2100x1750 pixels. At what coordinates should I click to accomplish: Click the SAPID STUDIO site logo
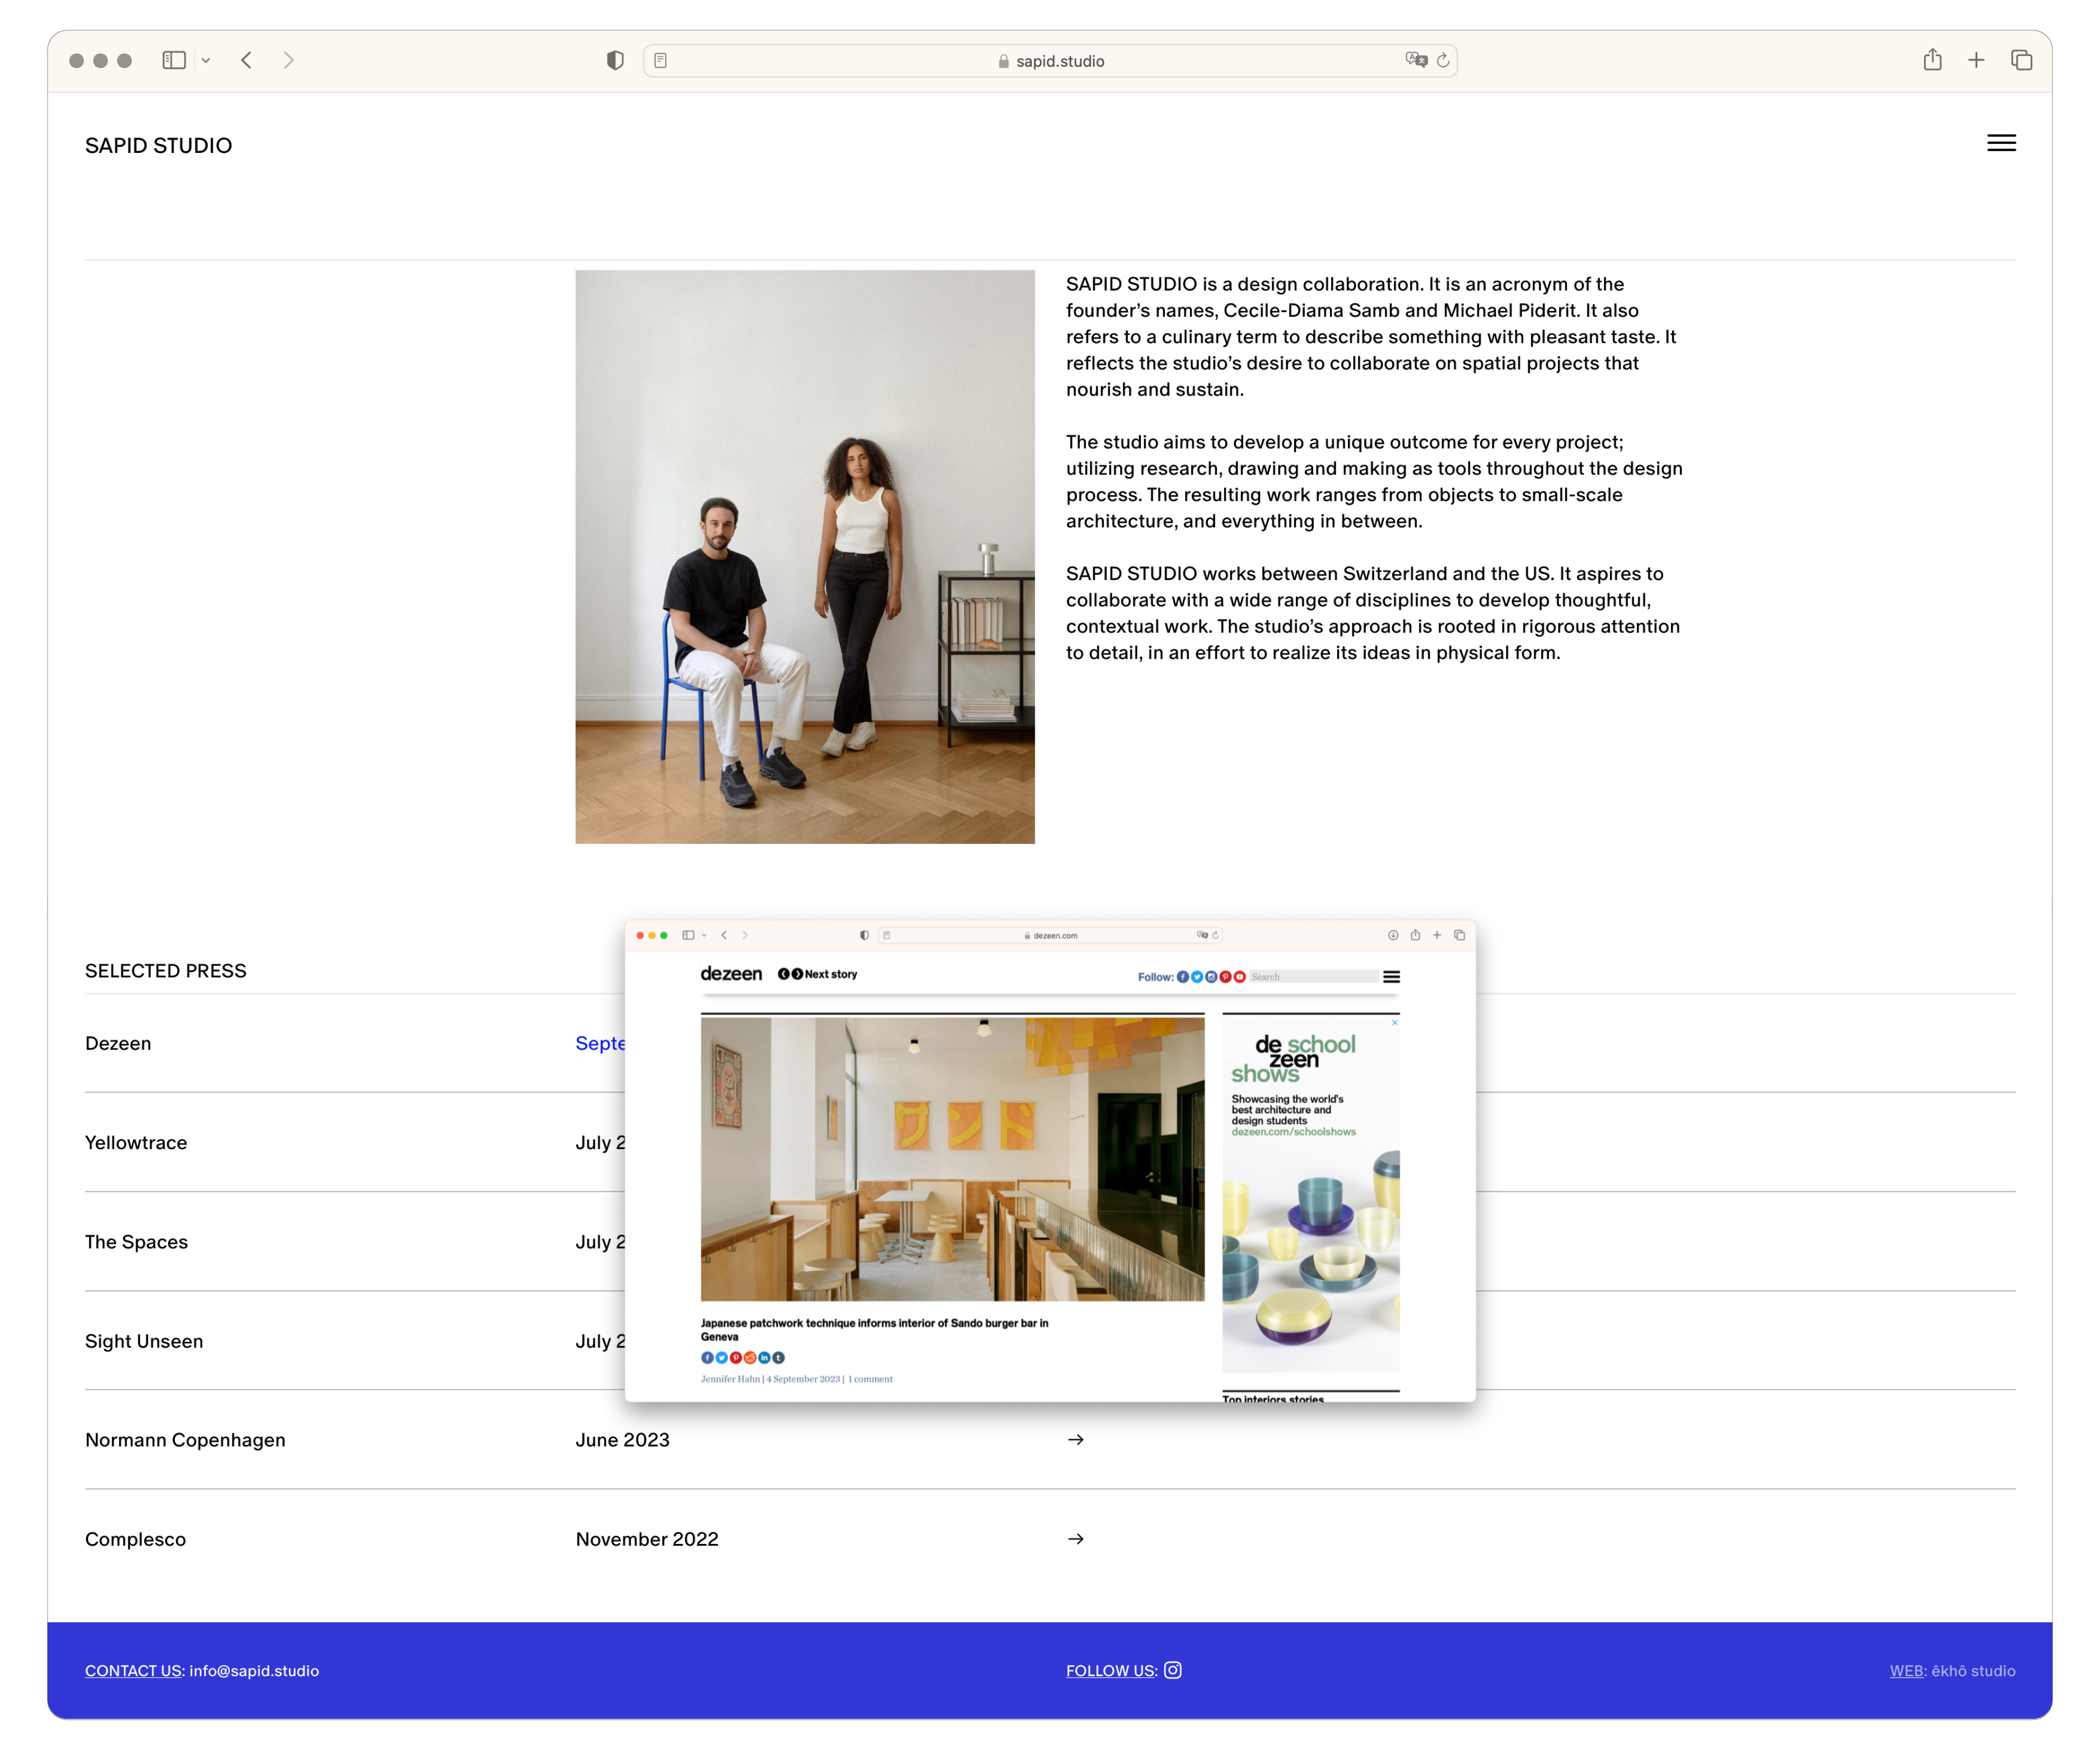(158, 146)
